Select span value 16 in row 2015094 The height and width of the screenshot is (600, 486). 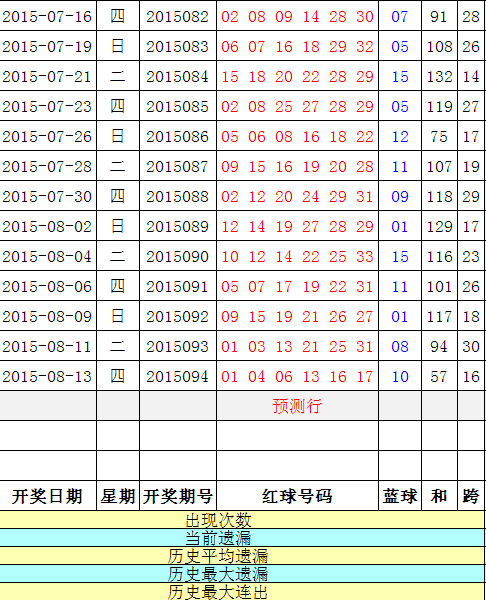pos(471,377)
